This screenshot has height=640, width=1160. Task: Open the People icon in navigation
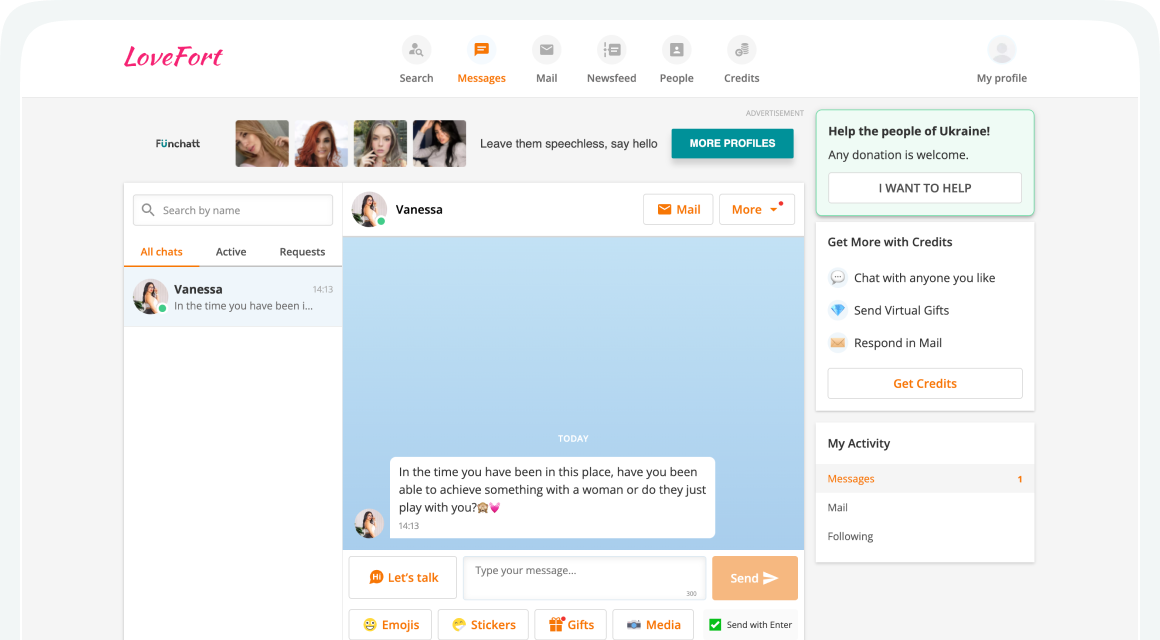coord(676,50)
